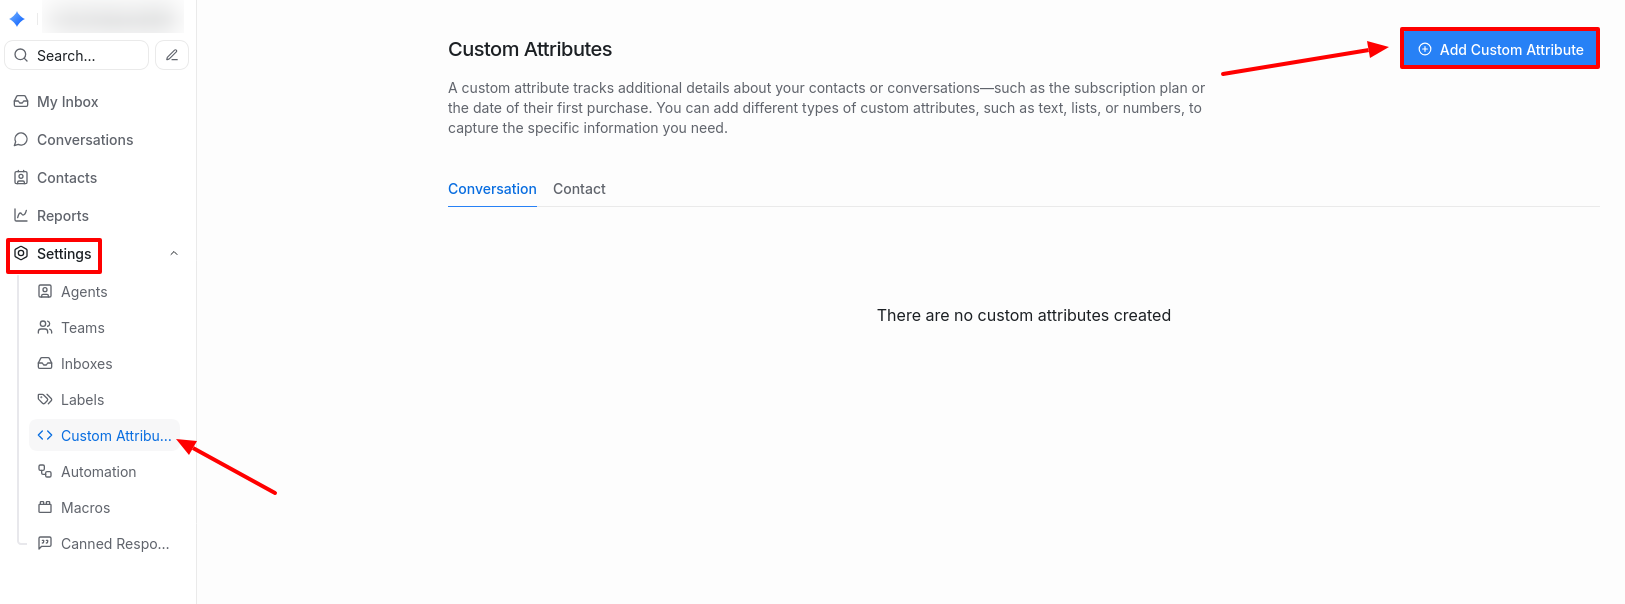
Task: Open Inboxes settings page
Action: point(86,364)
